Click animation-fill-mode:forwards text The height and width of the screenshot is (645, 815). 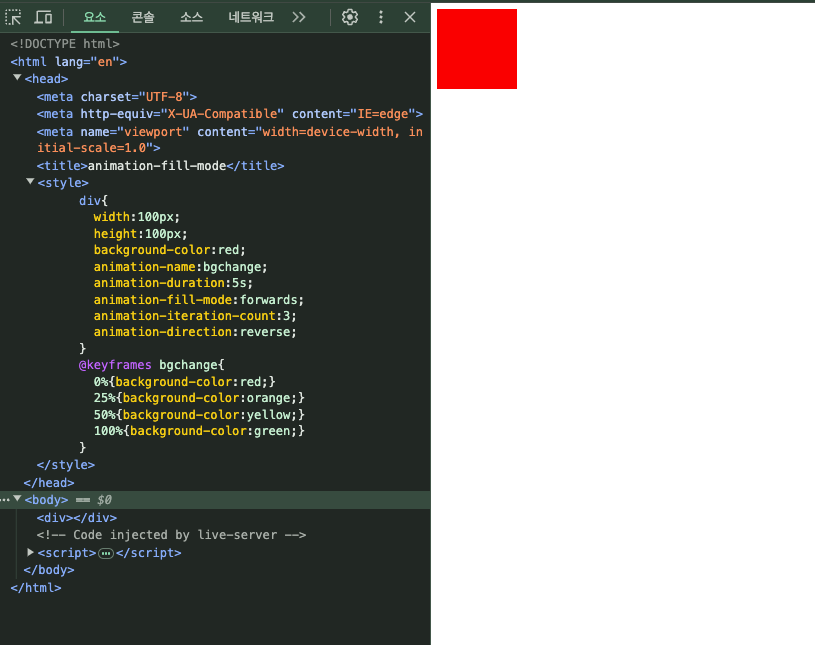click(199, 300)
